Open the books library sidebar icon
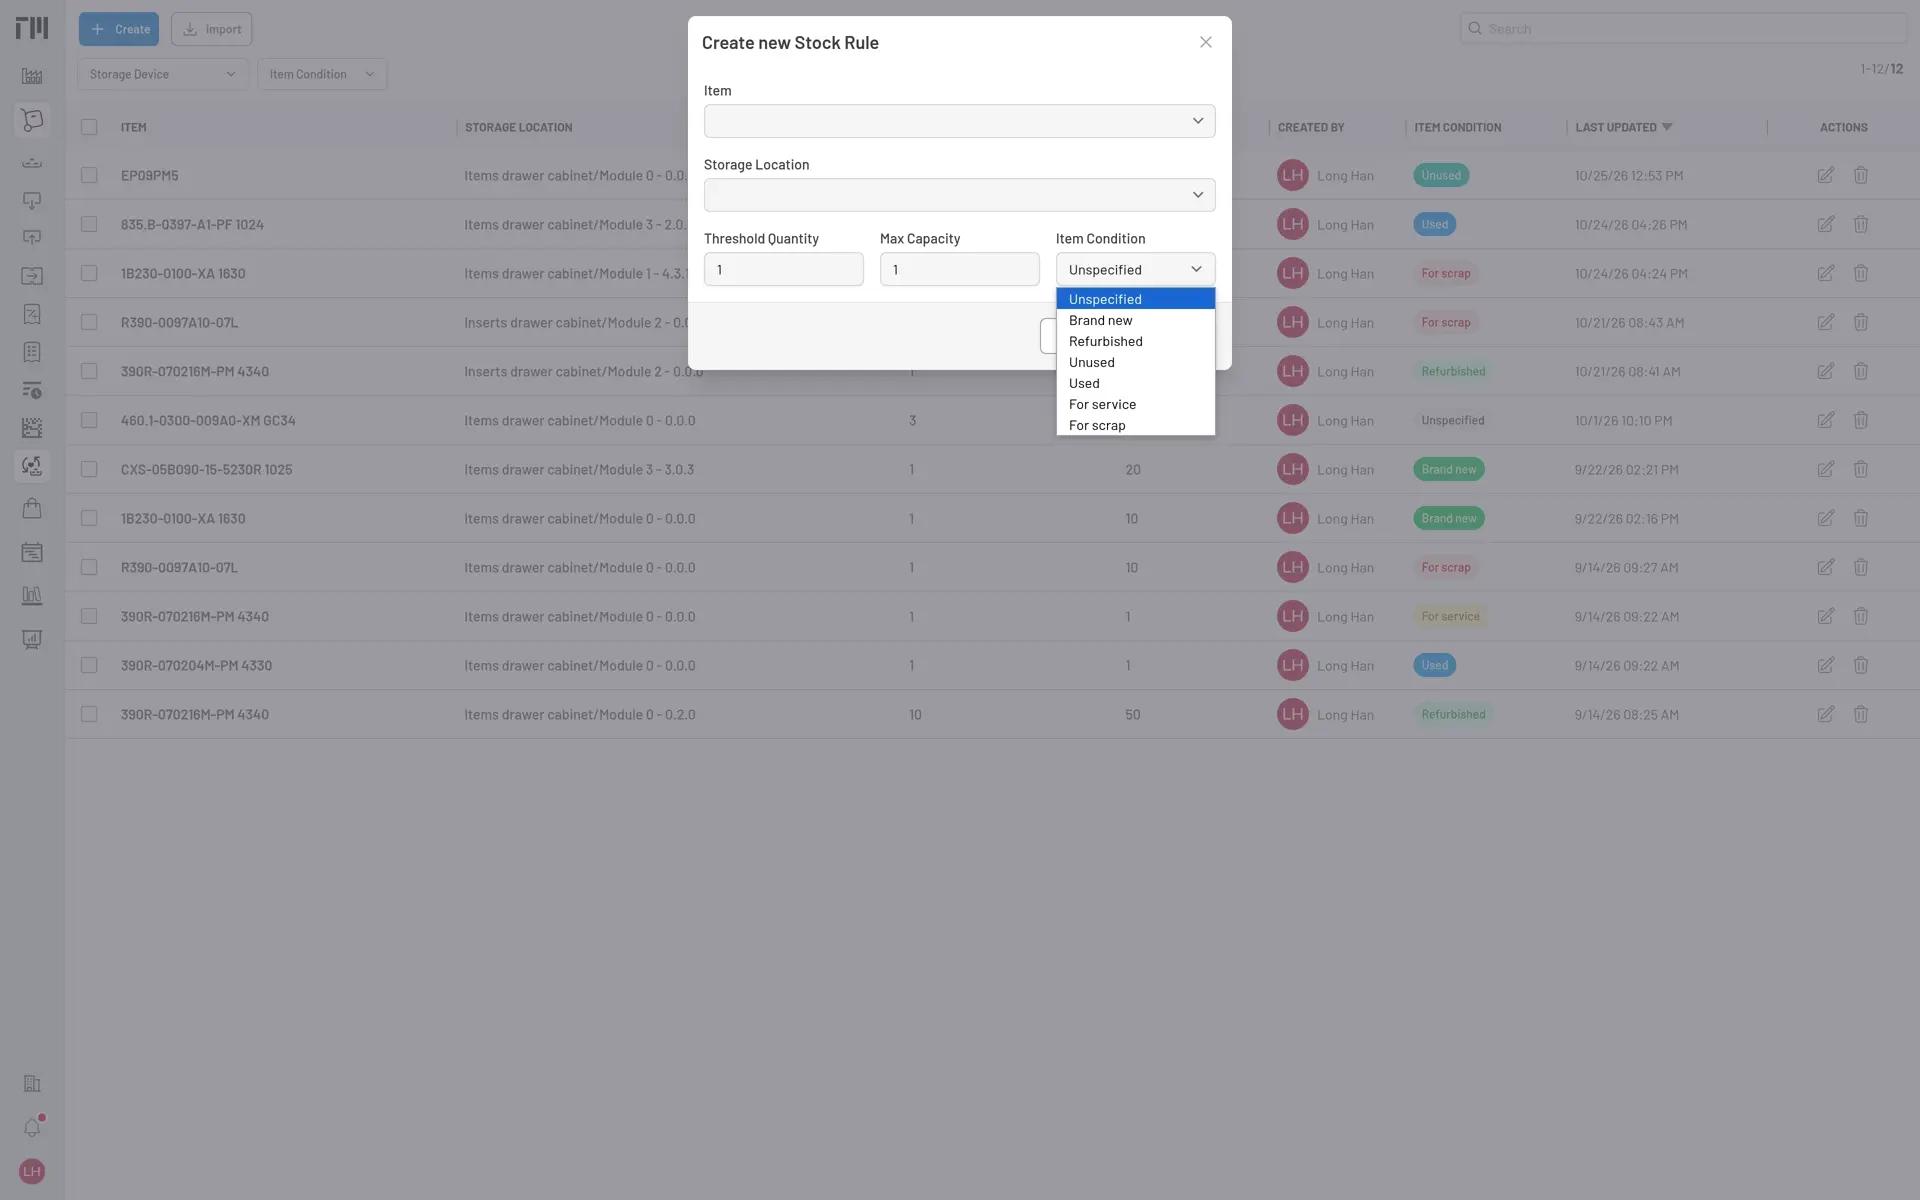1920x1200 pixels. click(32, 596)
